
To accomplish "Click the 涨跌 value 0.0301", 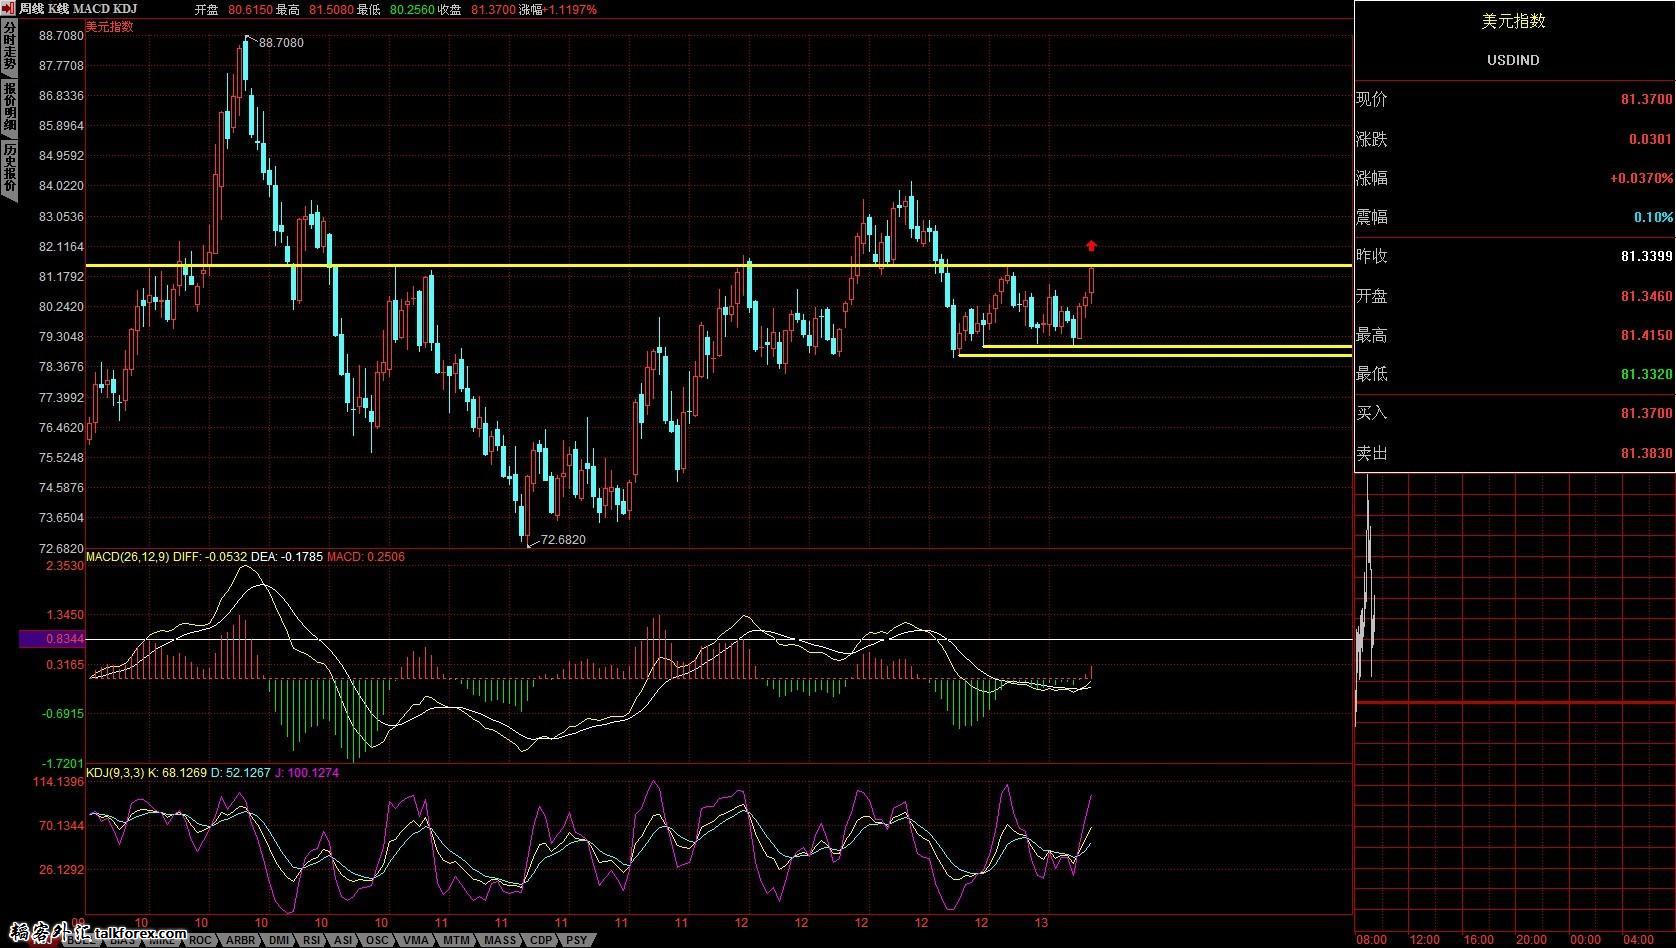I will [x=1650, y=139].
